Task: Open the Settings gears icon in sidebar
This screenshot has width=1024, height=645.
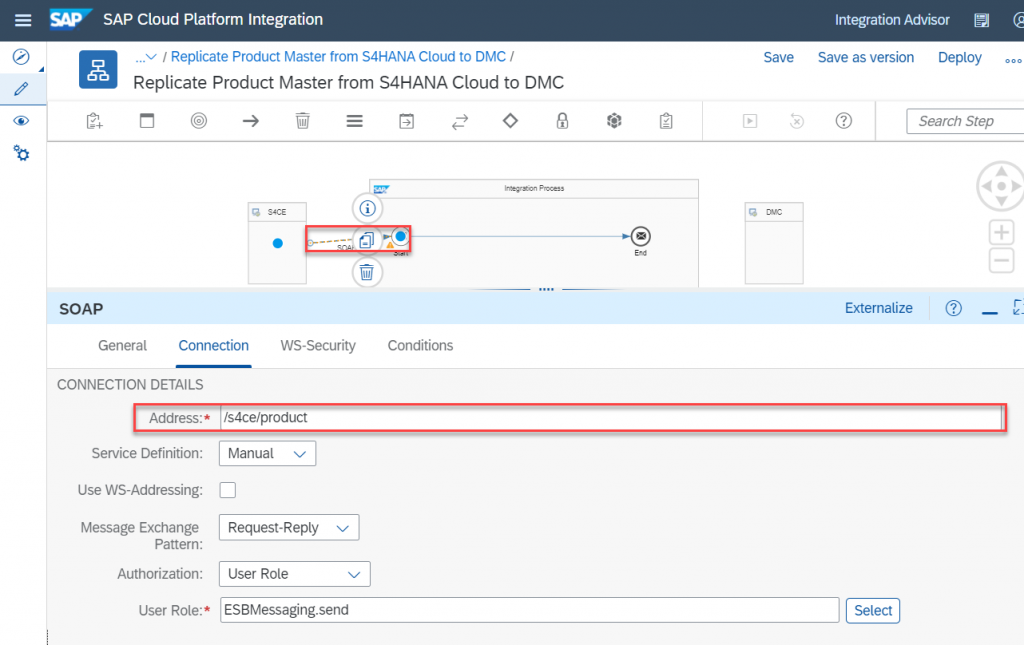Action: 21,153
